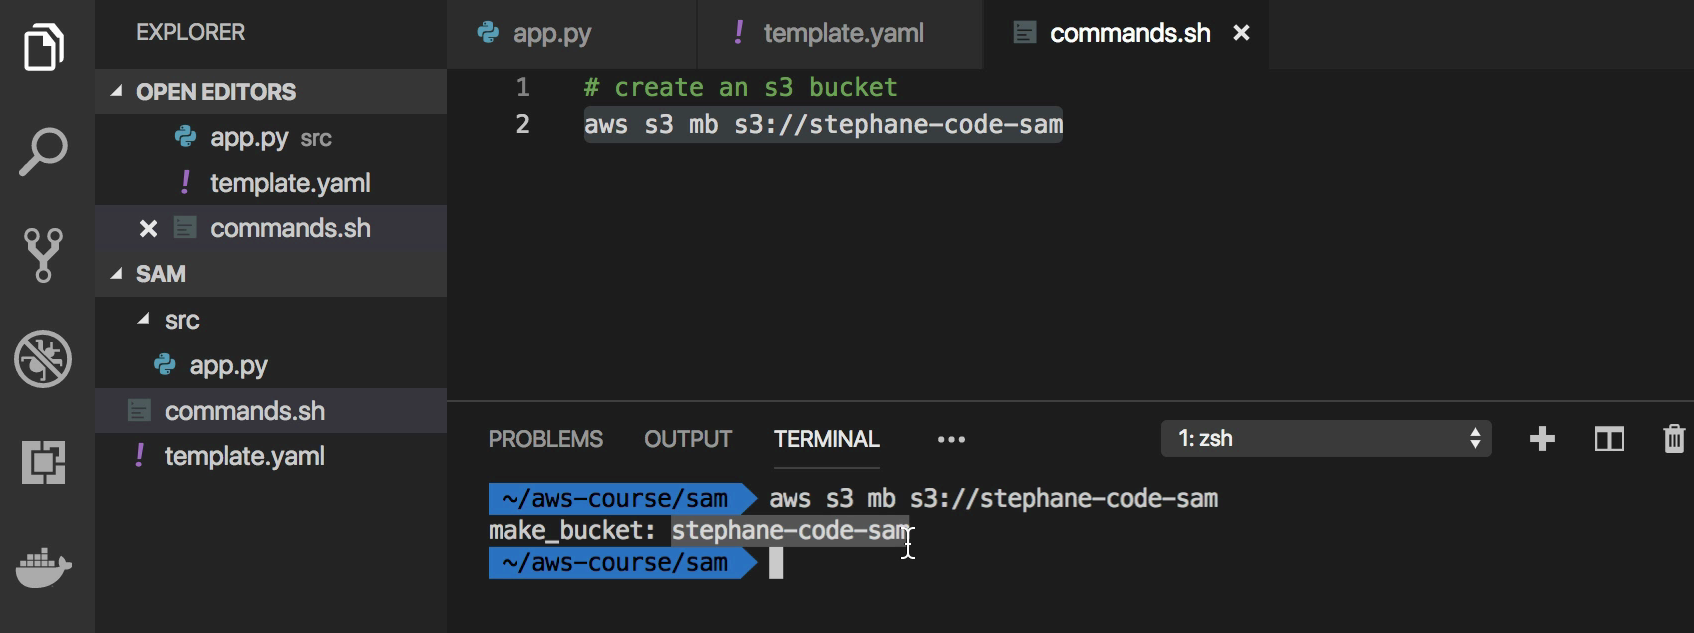Image resolution: width=1694 pixels, height=633 pixels.
Task: Open the Extensions view
Action: (44, 462)
